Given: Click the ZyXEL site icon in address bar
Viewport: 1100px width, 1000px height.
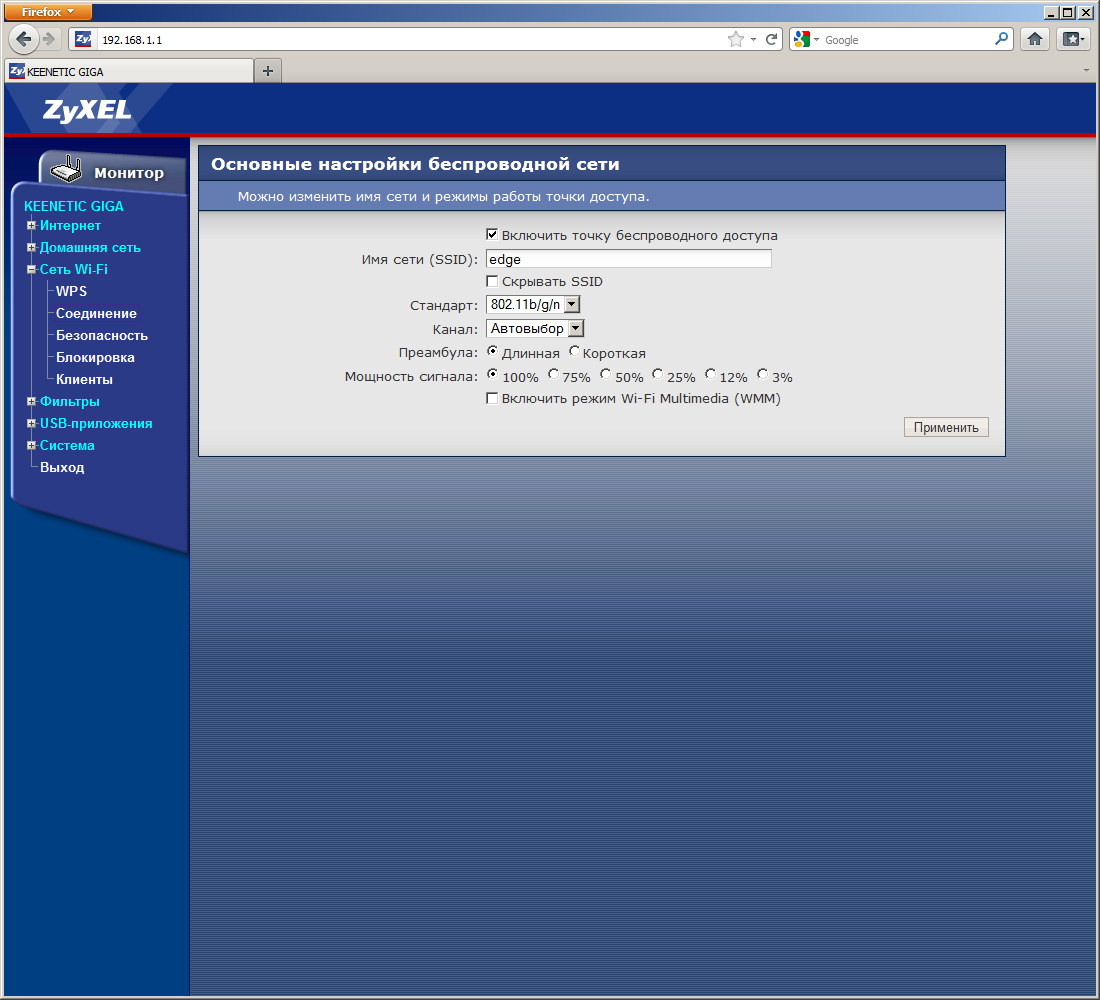Looking at the screenshot, I should pyautogui.click(x=83, y=39).
